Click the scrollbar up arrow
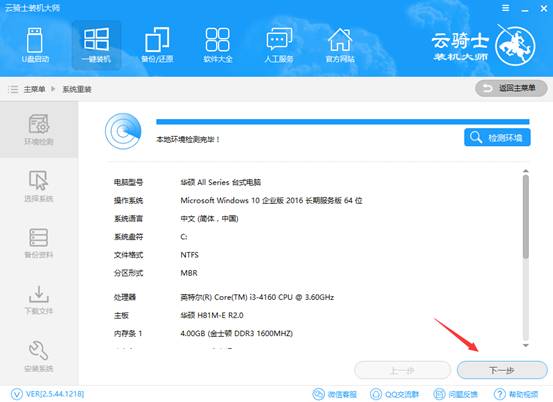Image resolution: width=553 pixels, height=402 pixels. (526, 171)
